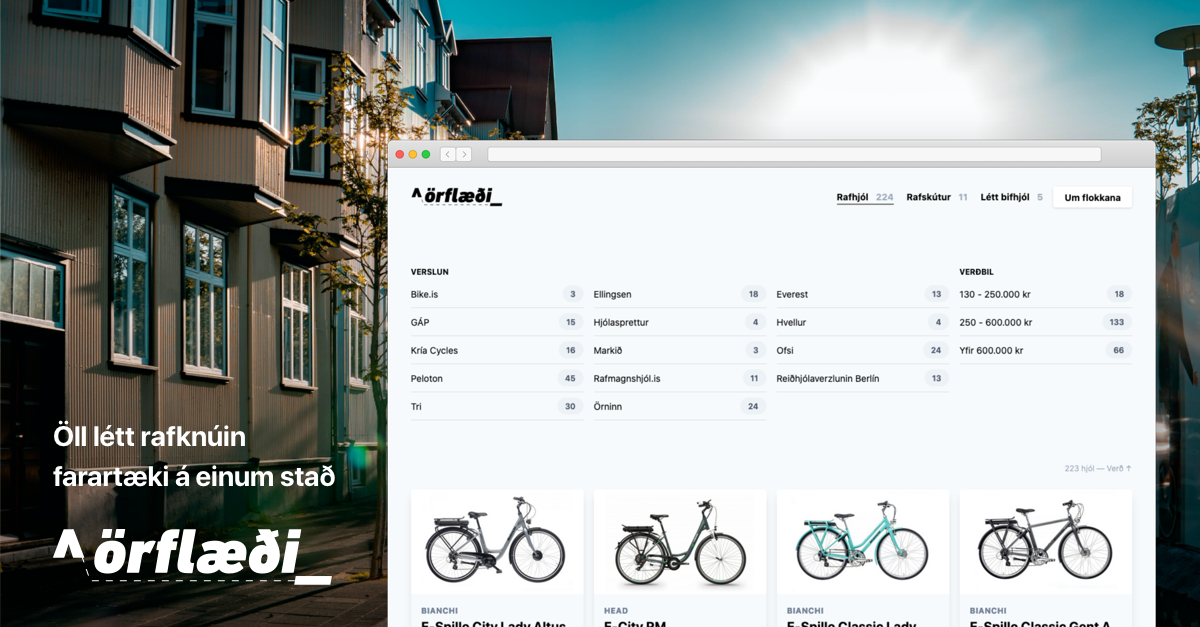
Task: Filter by the Peloton store
Action: coord(427,379)
